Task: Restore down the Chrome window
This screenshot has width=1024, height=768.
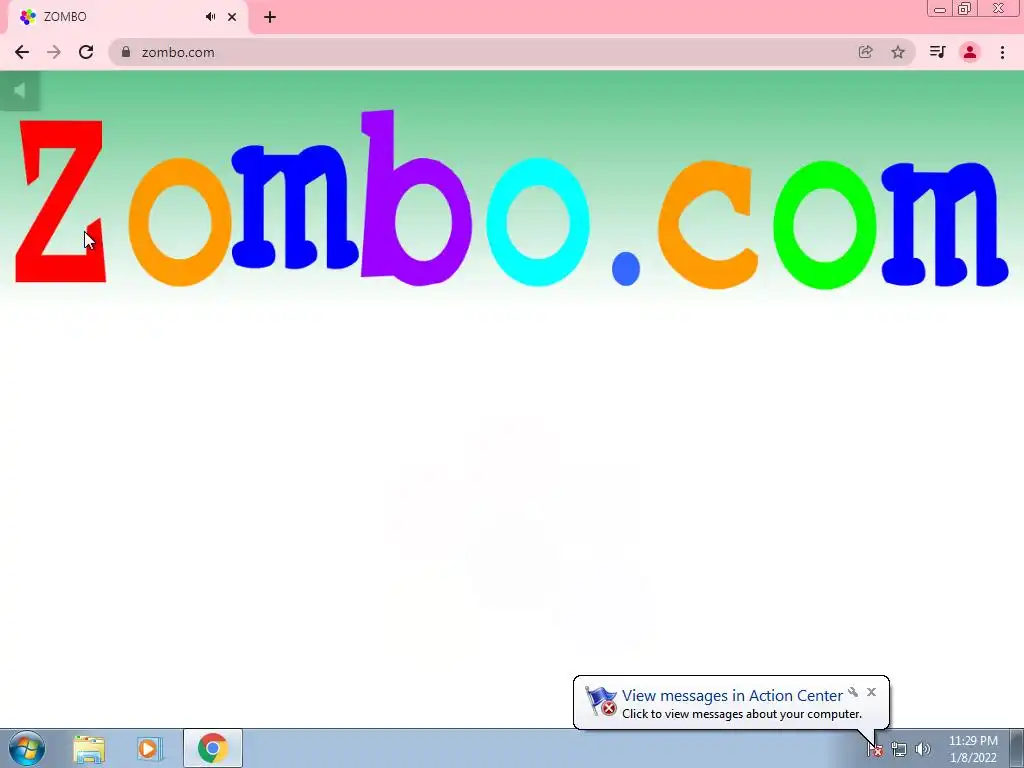Action: (964, 9)
